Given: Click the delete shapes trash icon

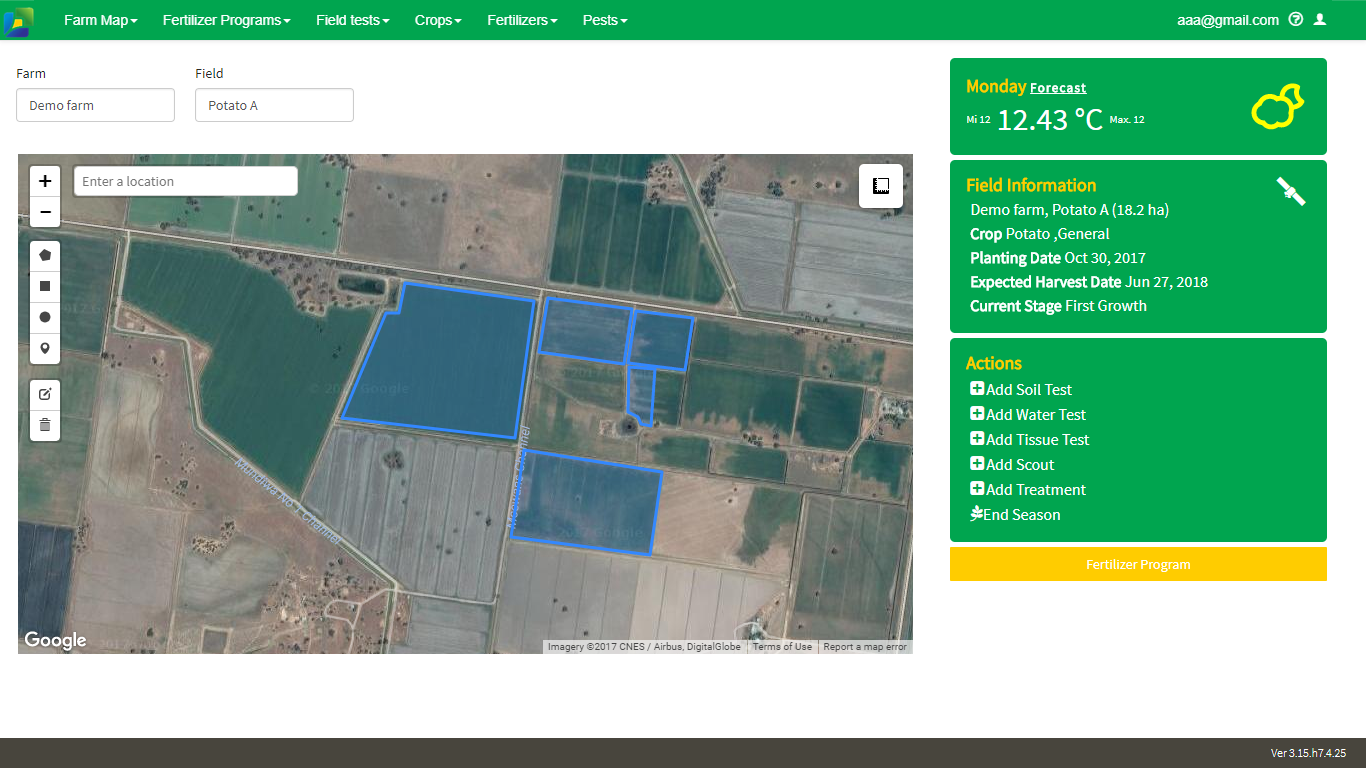Looking at the screenshot, I should [45, 425].
